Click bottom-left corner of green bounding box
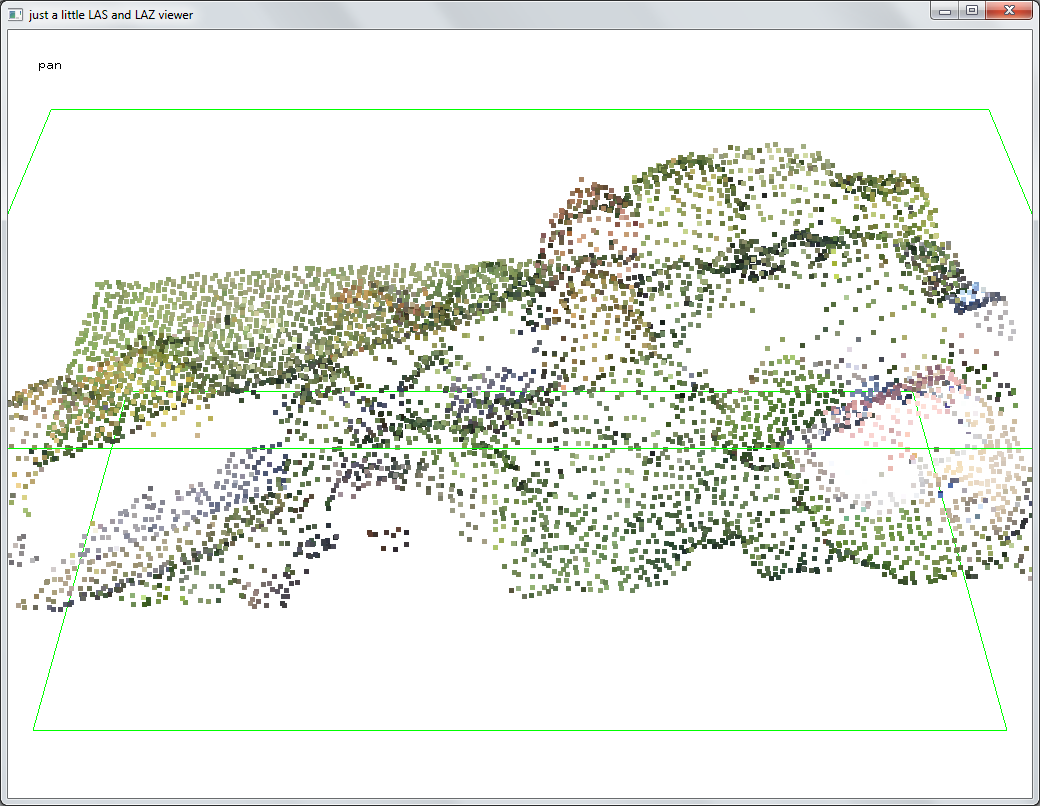 34,730
